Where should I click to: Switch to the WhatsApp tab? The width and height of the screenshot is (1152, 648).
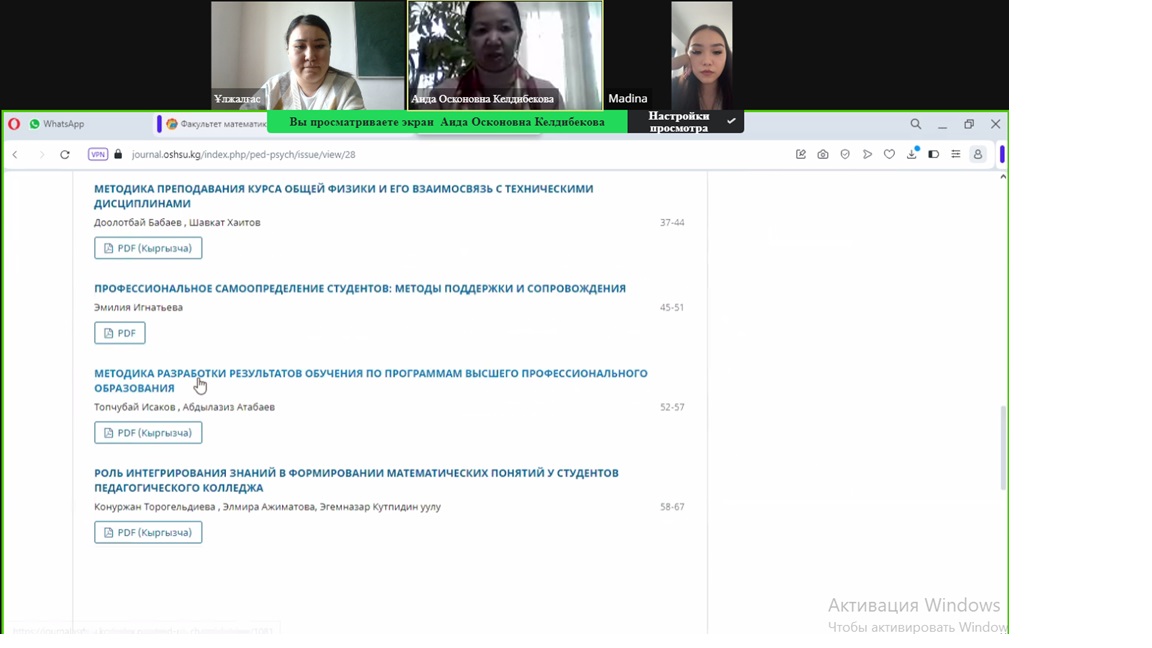pos(62,124)
